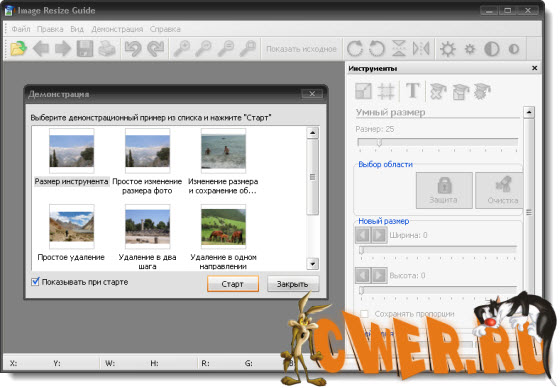Select the text tool T icon
Viewport: 560px width, 388px height.
pos(412,90)
